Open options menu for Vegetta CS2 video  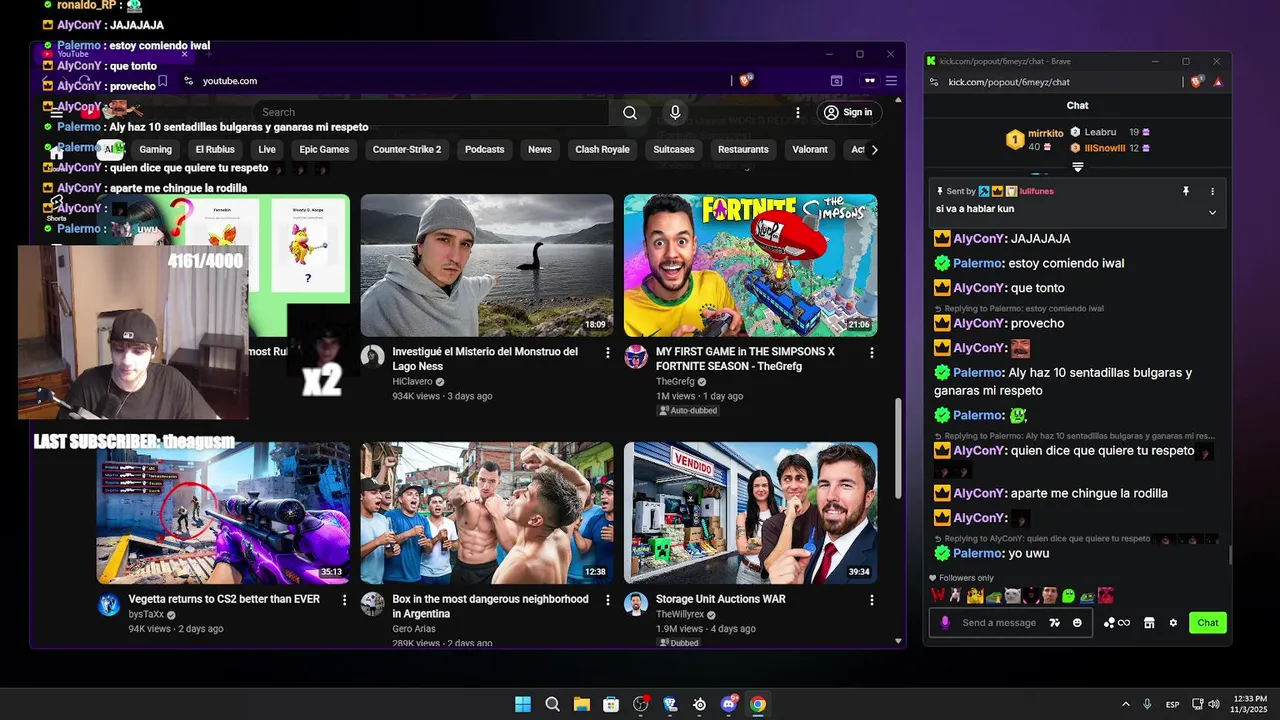tap(345, 600)
